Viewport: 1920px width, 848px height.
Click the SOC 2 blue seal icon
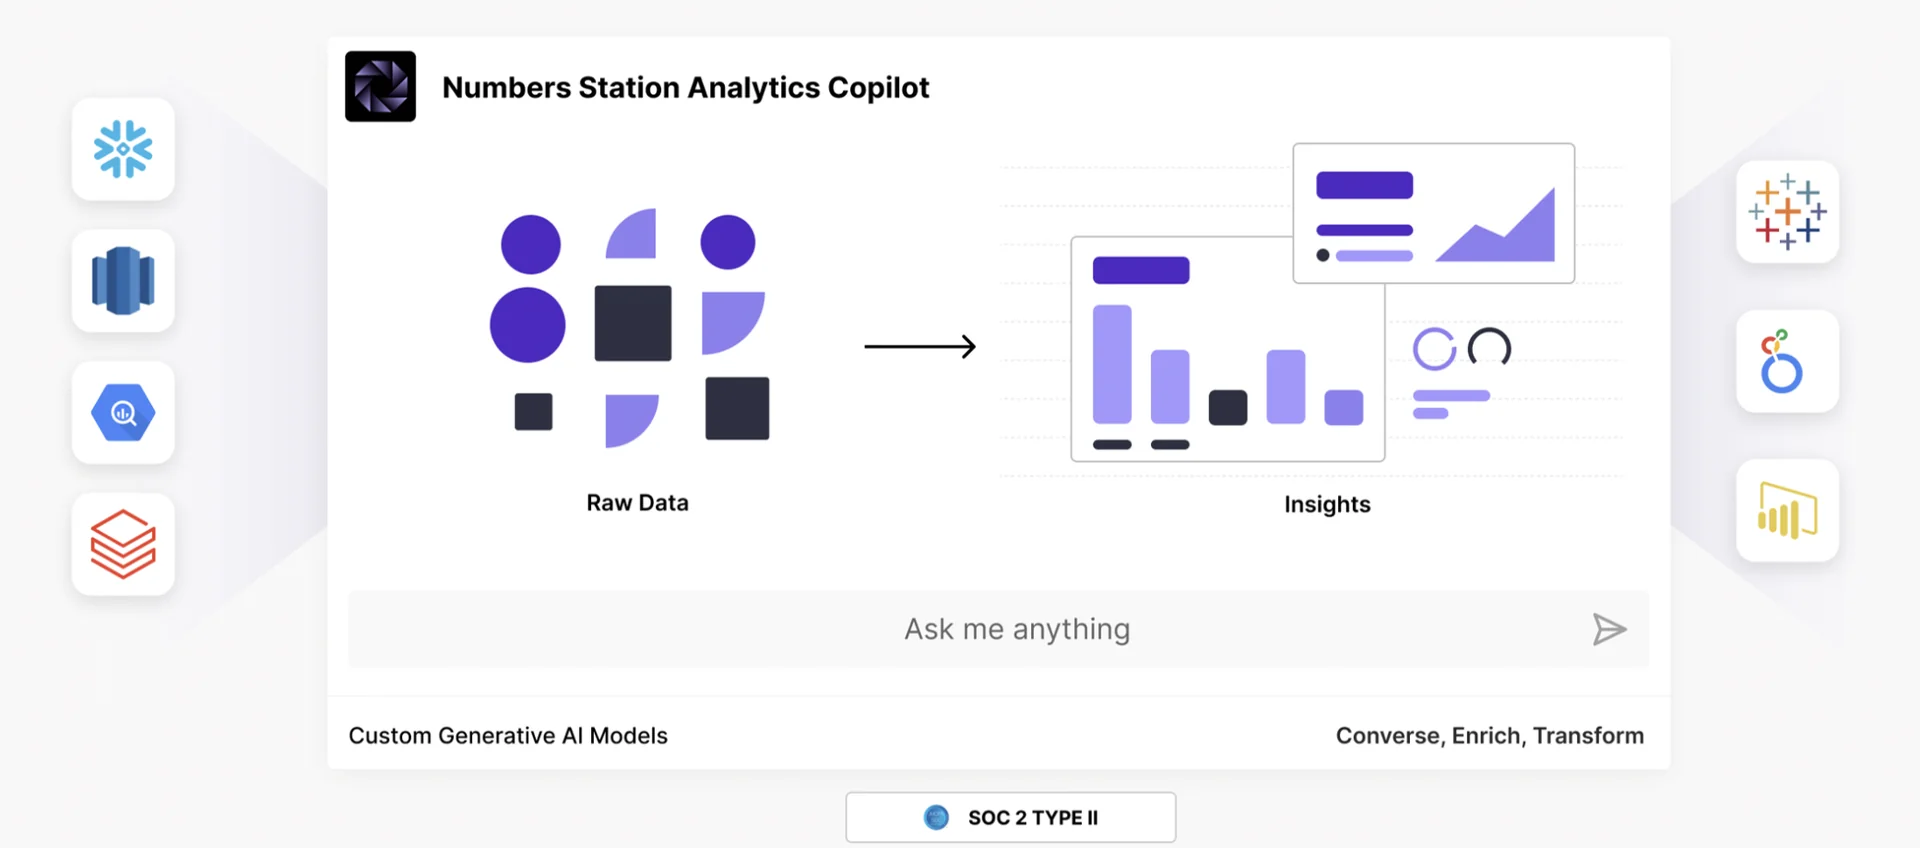point(936,817)
